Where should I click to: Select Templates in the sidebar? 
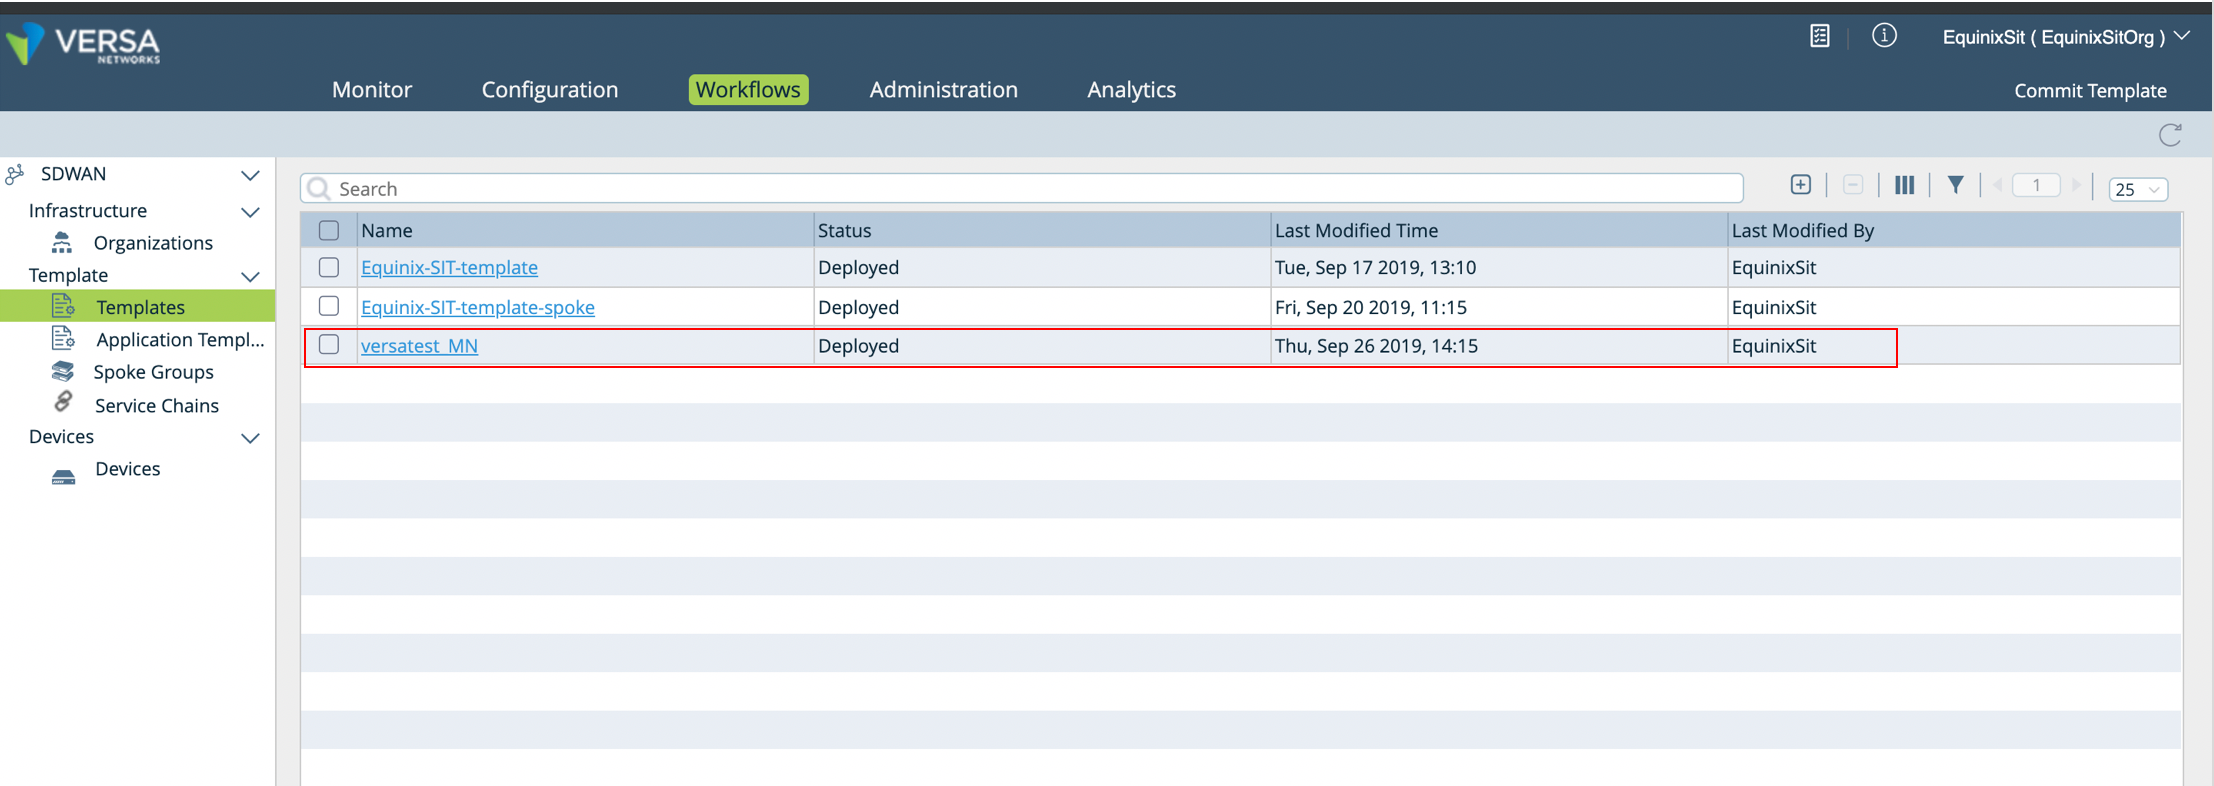(x=140, y=307)
